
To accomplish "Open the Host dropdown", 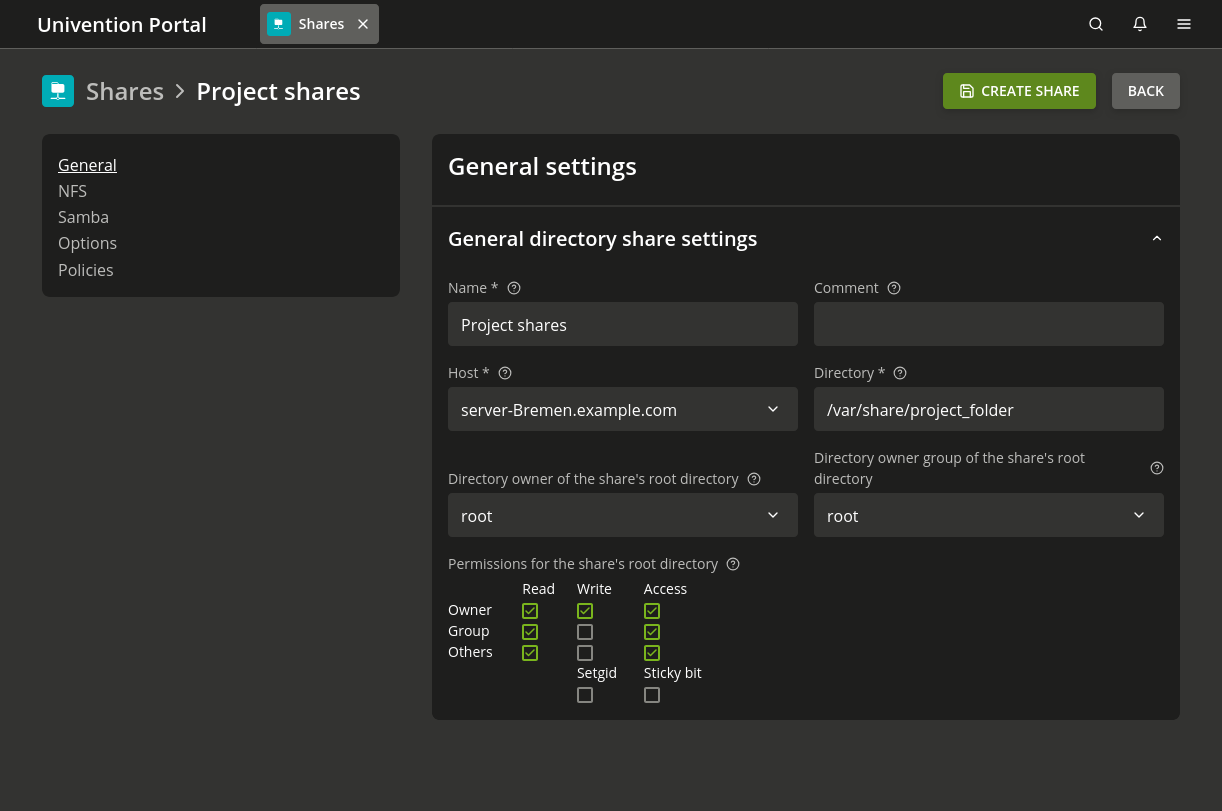I will [622, 409].
